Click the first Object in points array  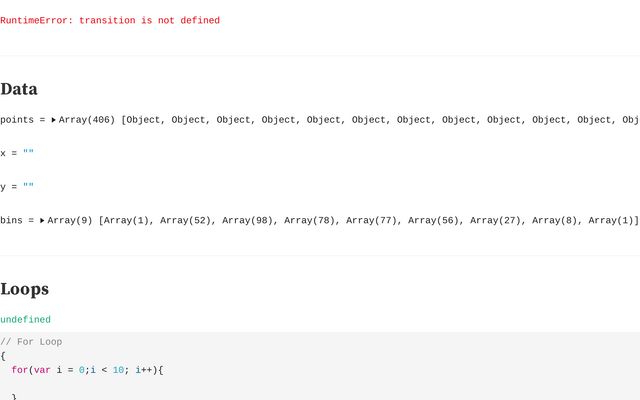coord(146,120)
